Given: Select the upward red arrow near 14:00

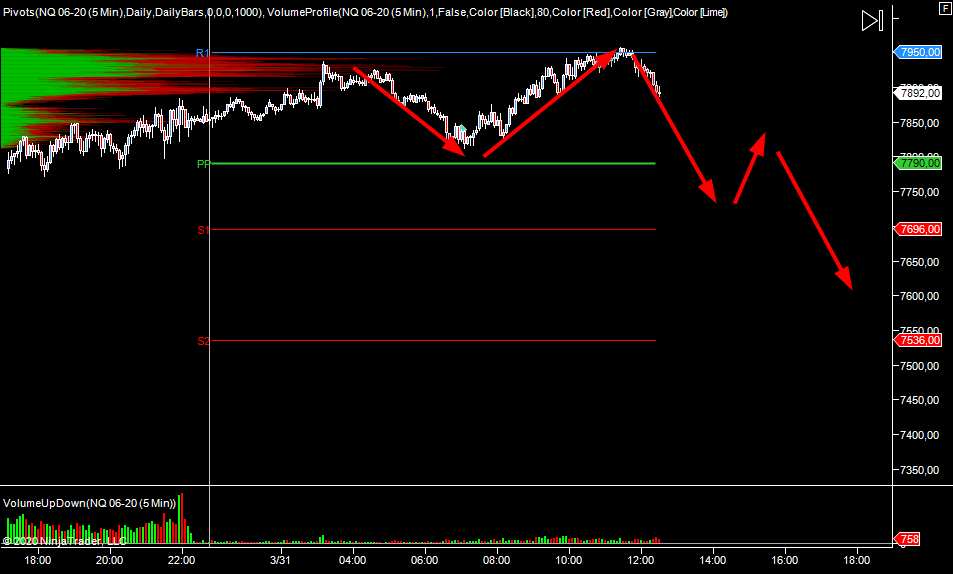Looking at the screenshot, I should [750, 168].
